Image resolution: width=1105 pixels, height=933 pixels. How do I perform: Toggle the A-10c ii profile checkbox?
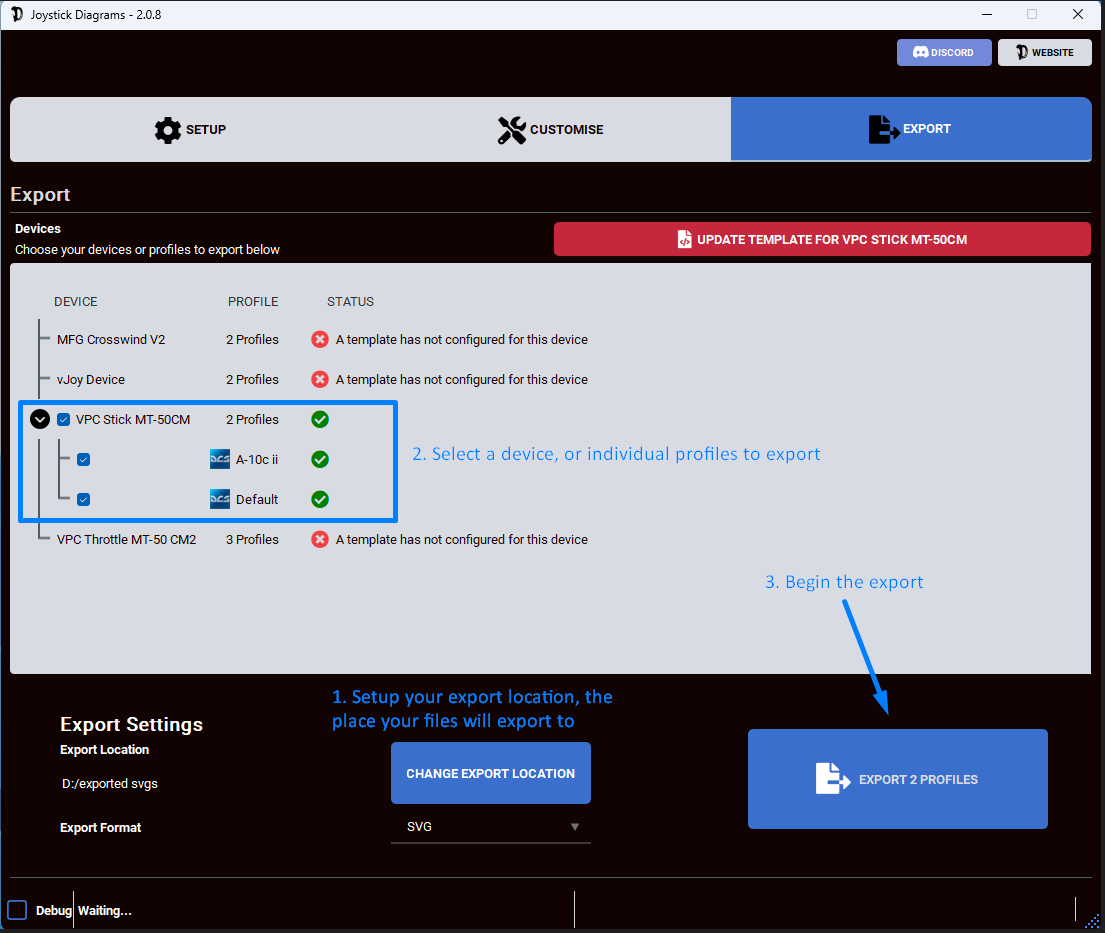[x=84, y=459]
